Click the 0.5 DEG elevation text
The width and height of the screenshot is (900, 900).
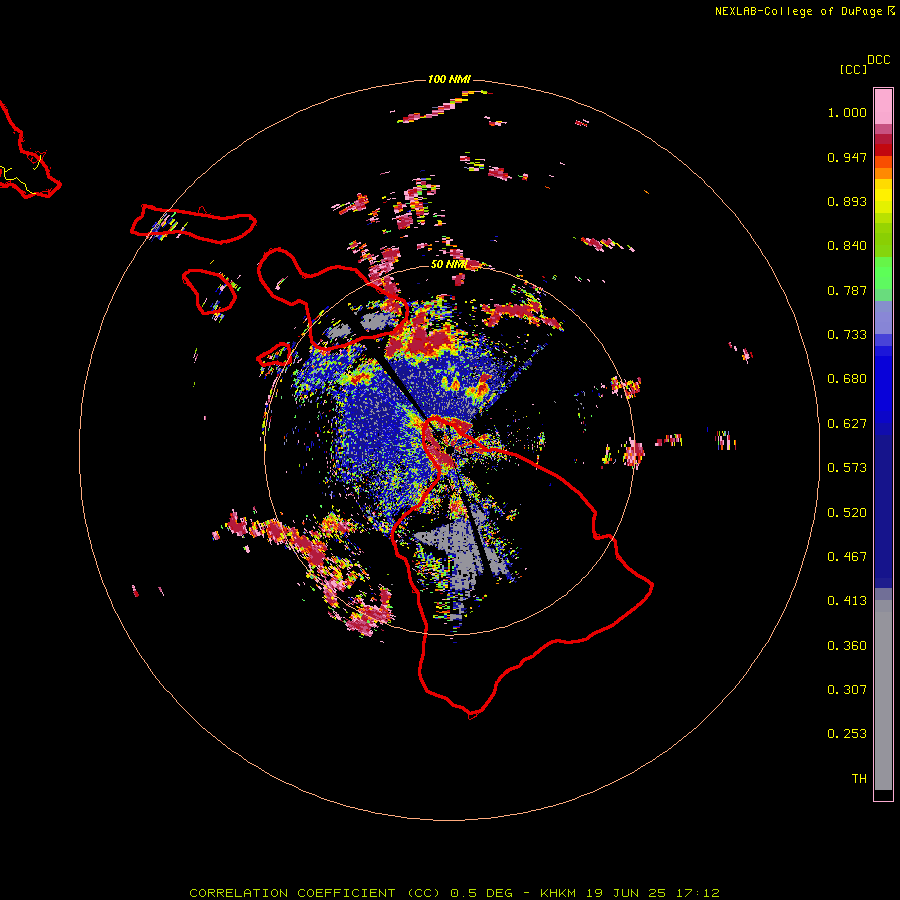[481, 893]
